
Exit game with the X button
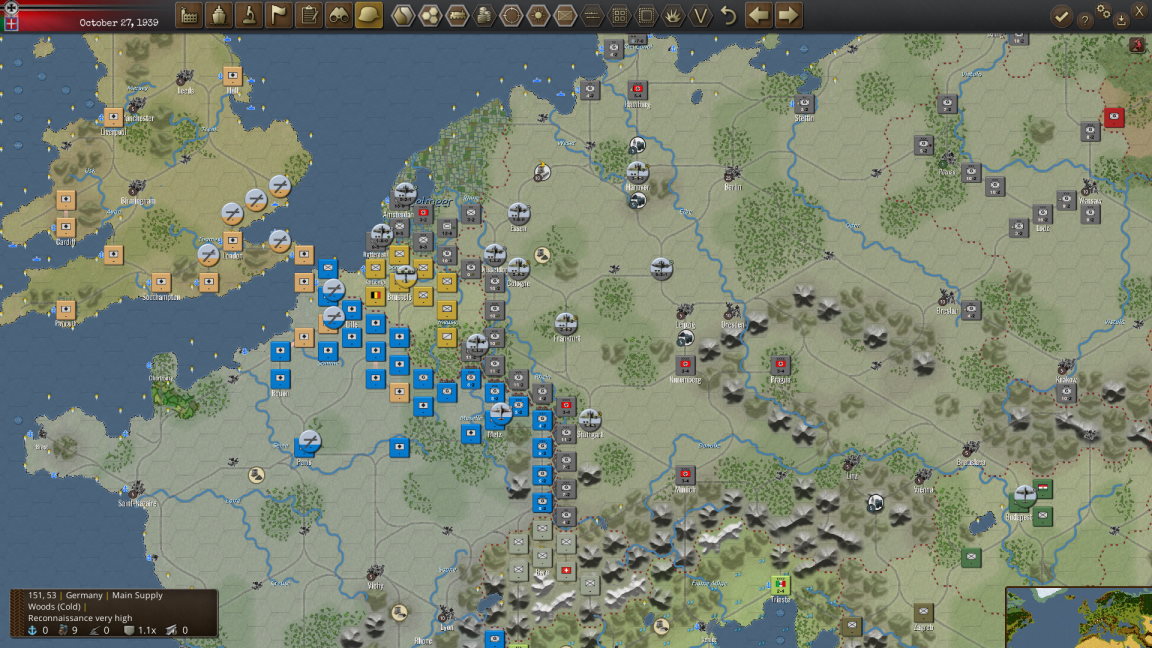coord(1141,12)
